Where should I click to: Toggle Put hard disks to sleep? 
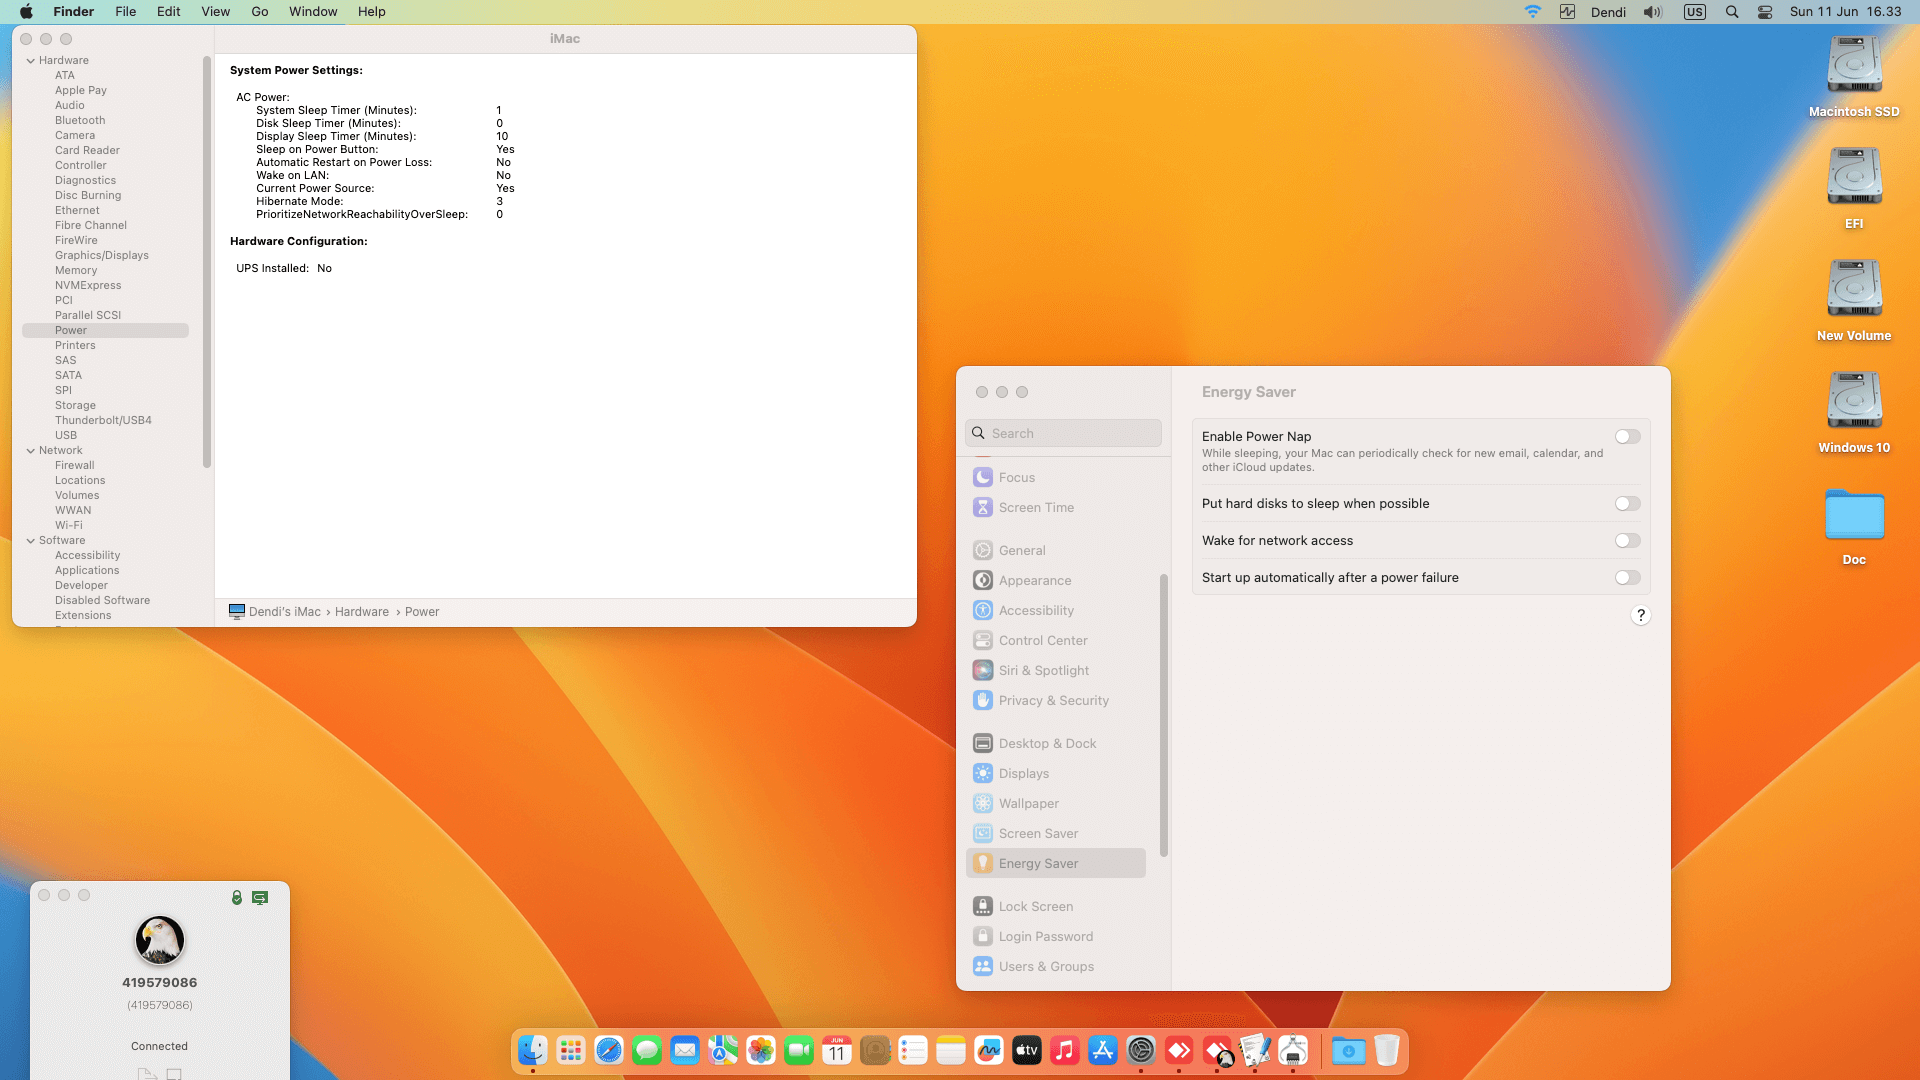pyautogui.click(x=1628, y=503)
